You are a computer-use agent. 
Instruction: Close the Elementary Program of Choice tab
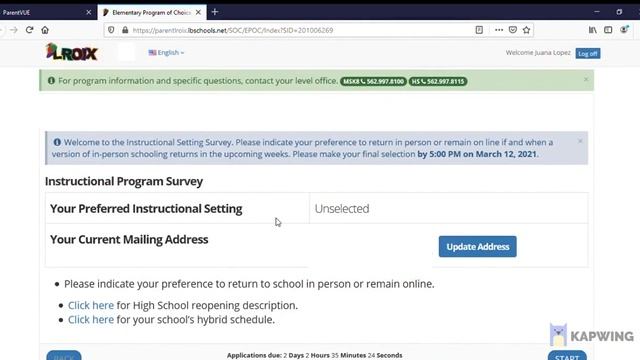(x=198, y=13)
